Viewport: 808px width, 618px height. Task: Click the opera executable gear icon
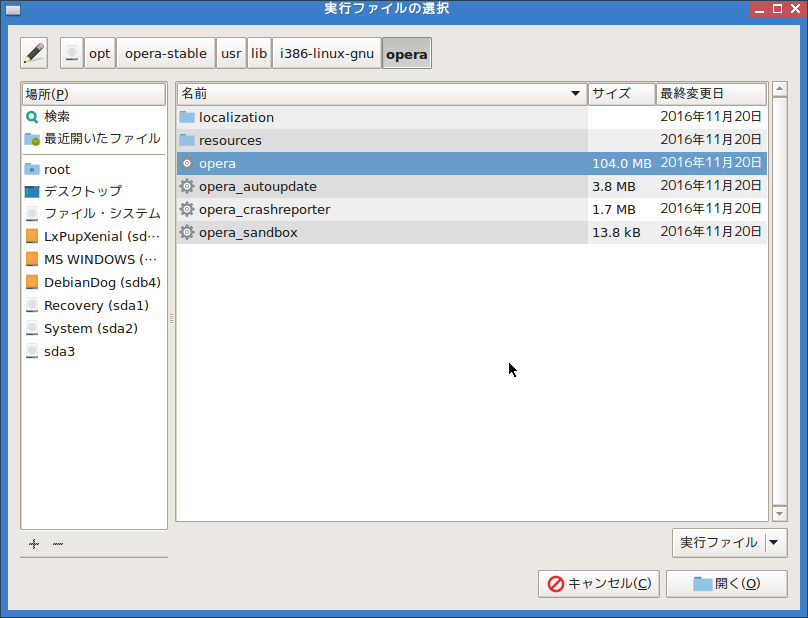point(187,163)
